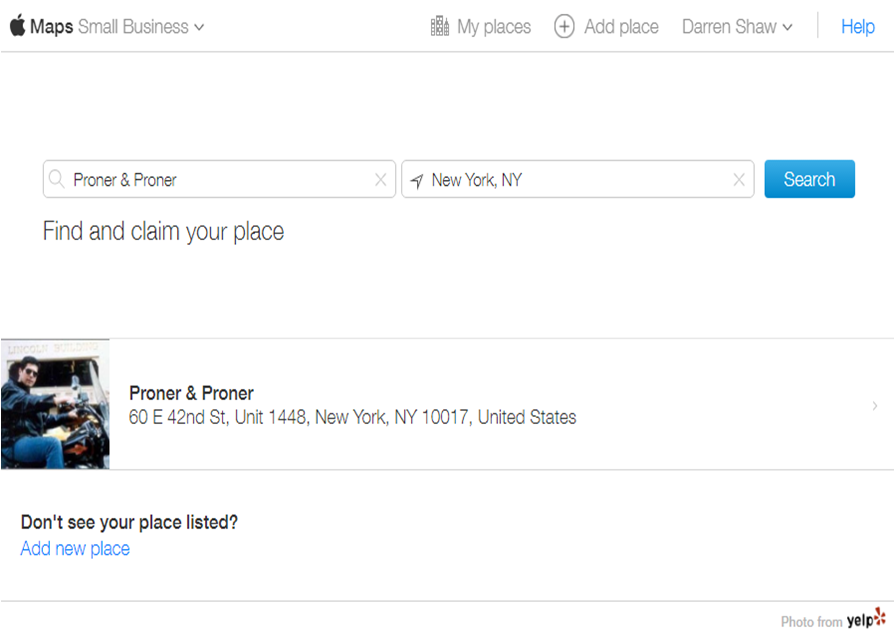The width and height of the screenshot is (895, 635).
Task: Click the Proner & Proner listing photo
Action: point(55,404)
